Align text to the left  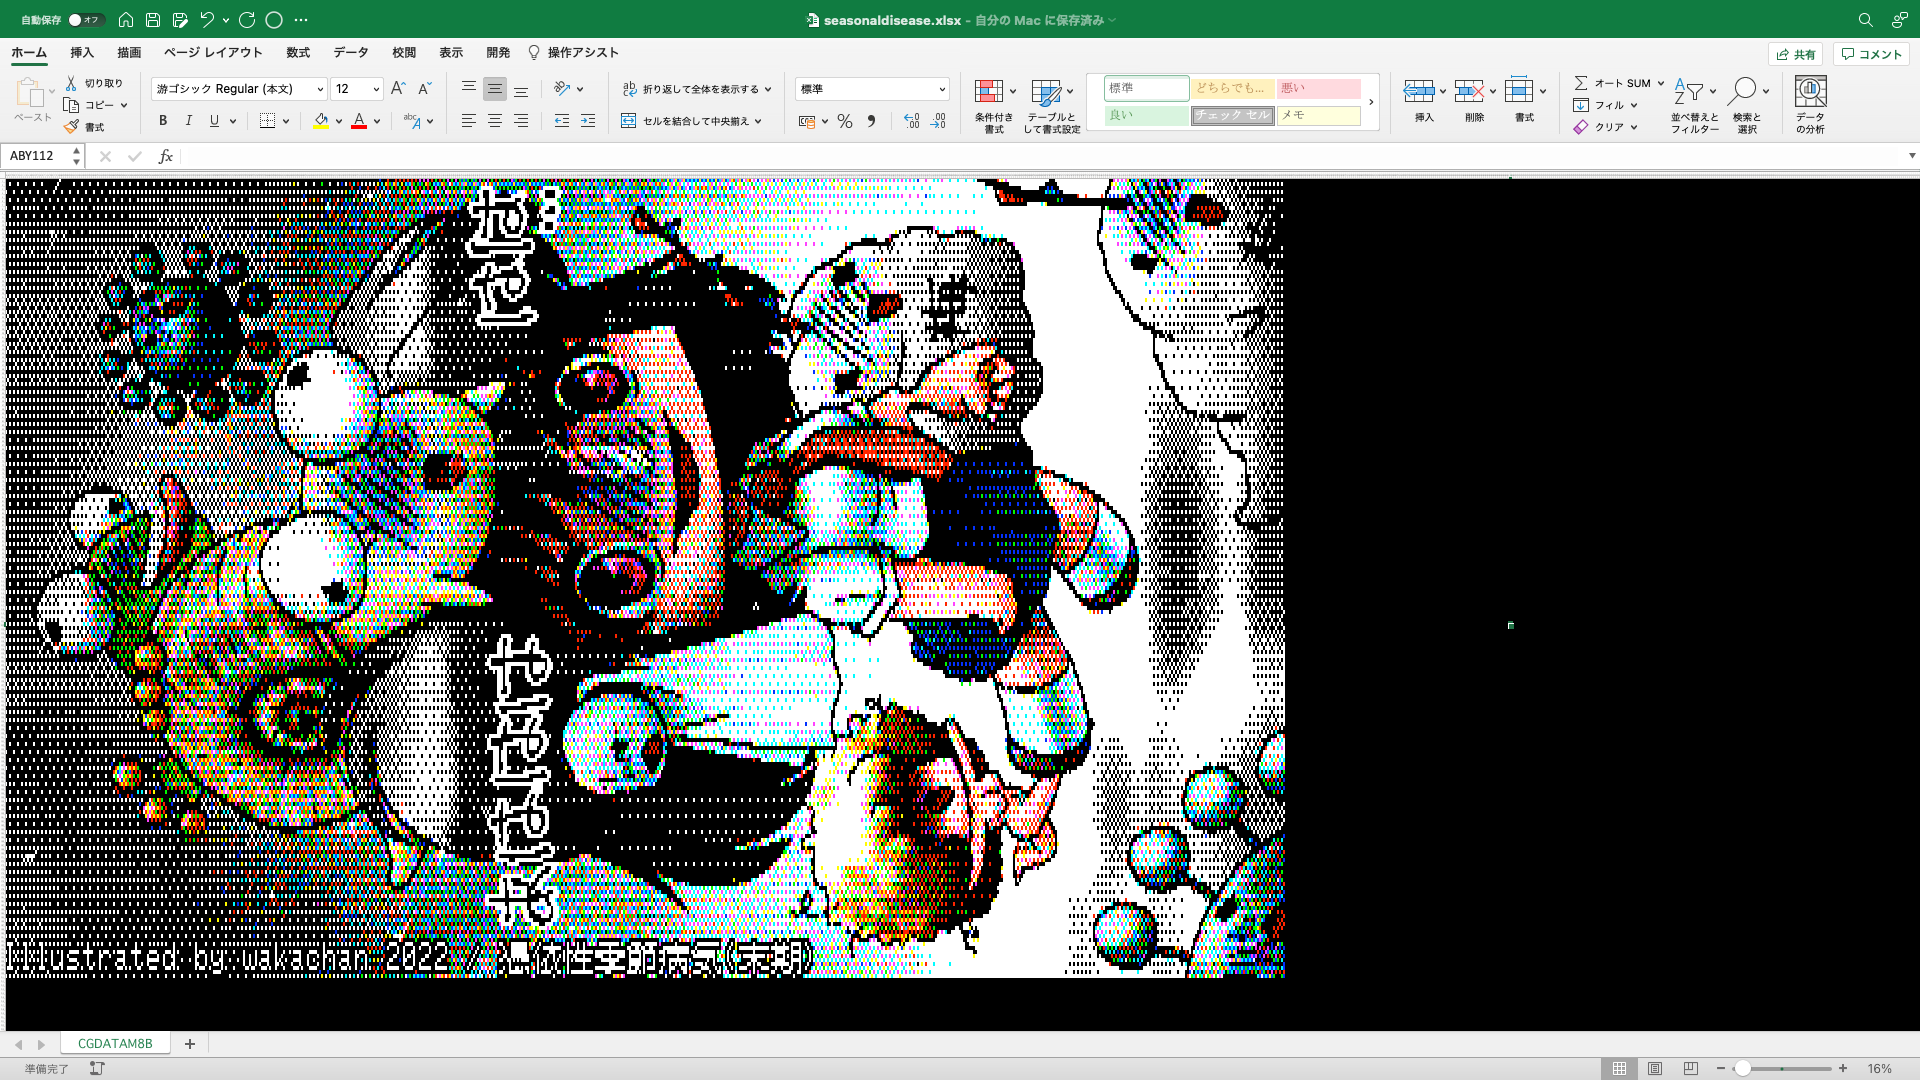468,121
